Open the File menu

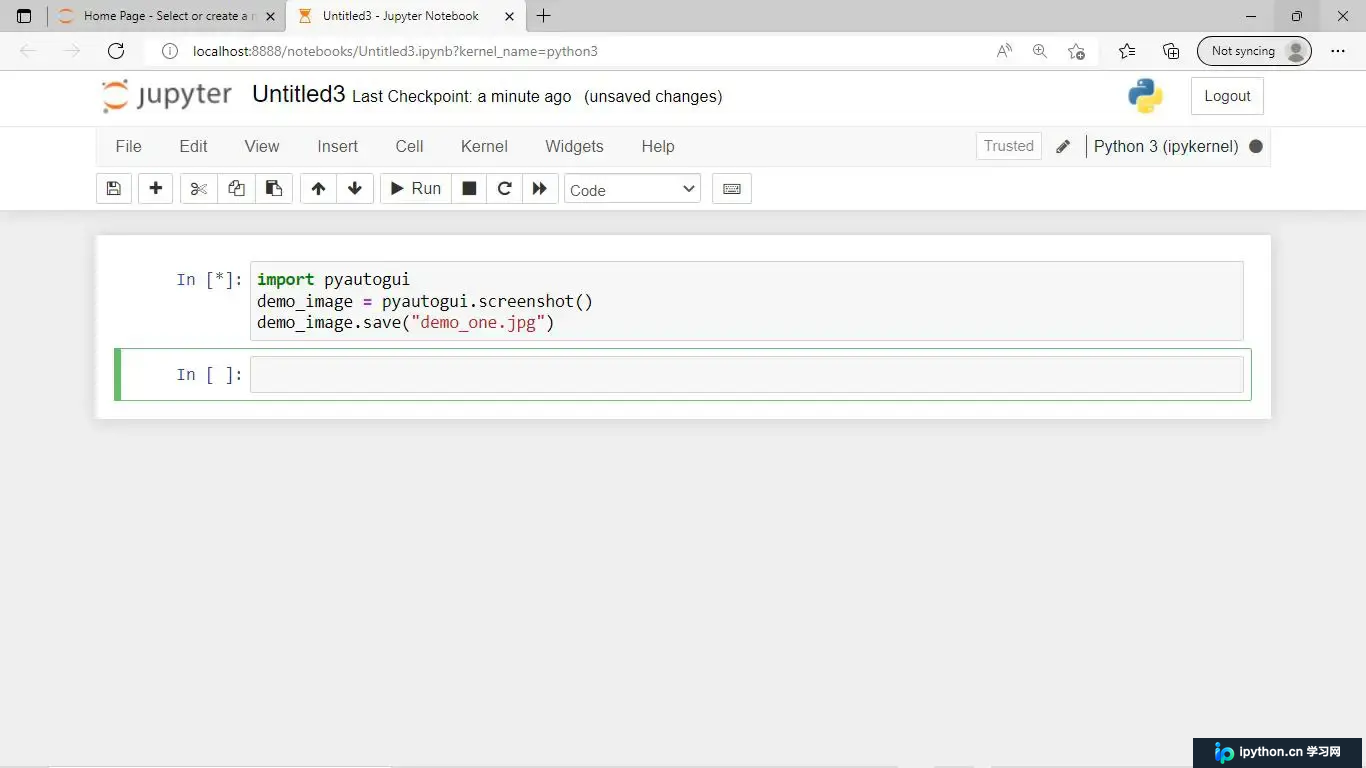tap(129, 146)
